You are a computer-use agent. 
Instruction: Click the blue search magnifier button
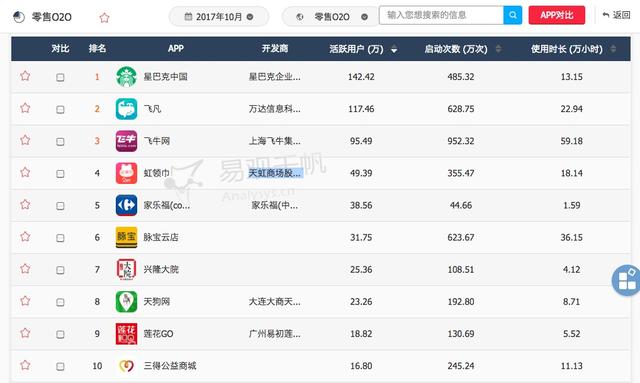point(513,16)
